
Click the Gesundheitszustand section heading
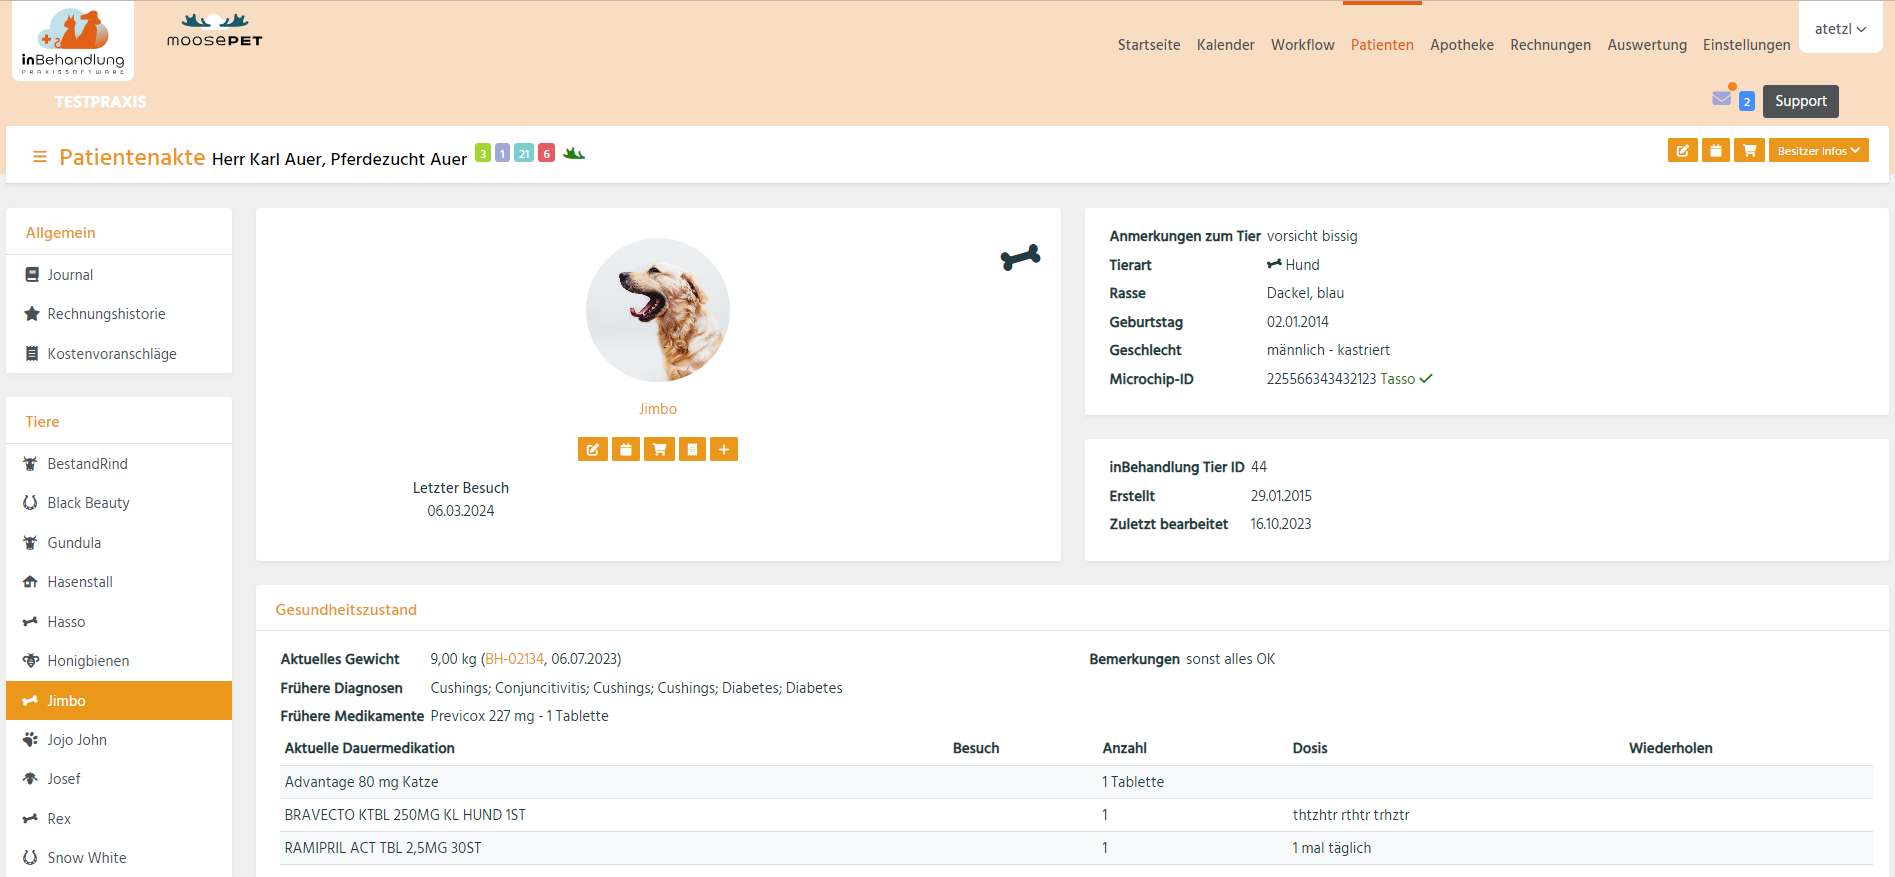(346, 610)
